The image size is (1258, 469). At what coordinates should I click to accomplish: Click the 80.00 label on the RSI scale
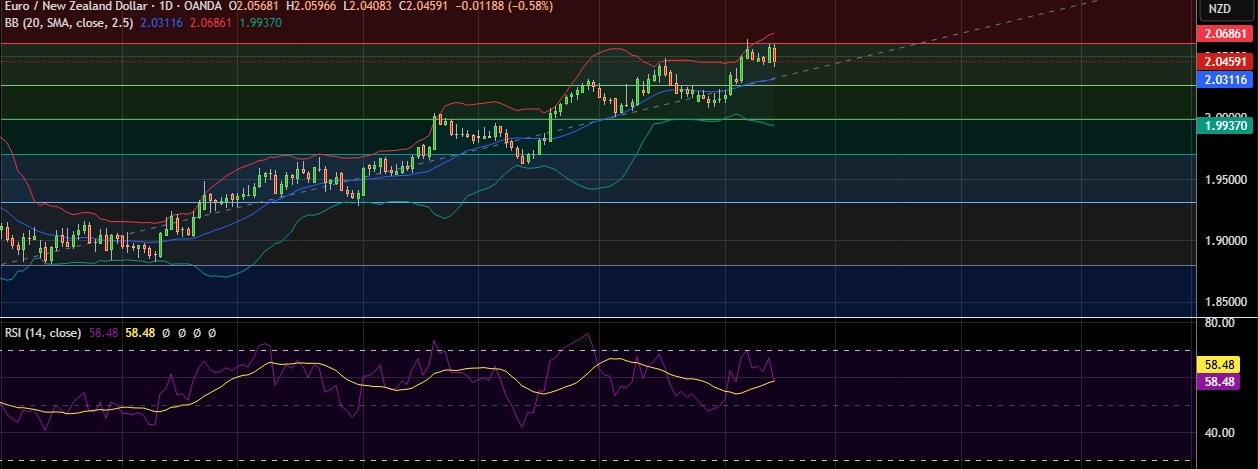(x=1220, y=324)
